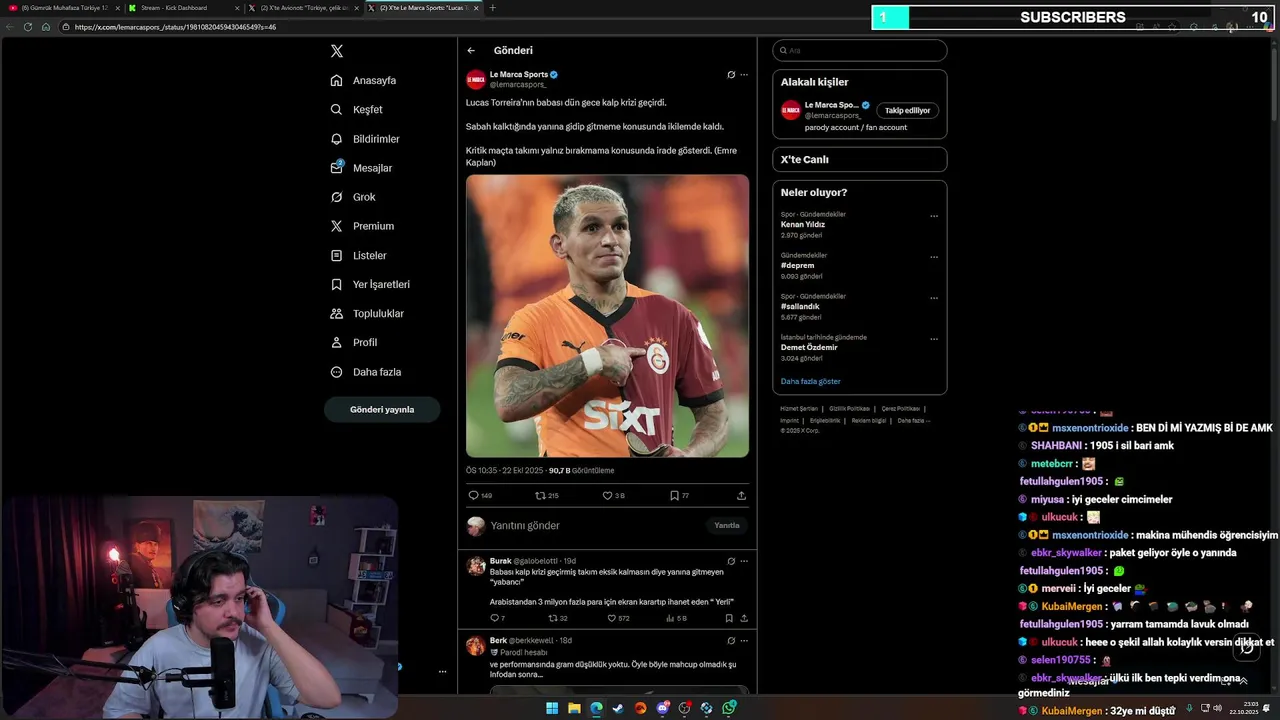Open Listeler in the sidebar
The height and width of the screenshot is (720, 1280).
coord(358,255)
